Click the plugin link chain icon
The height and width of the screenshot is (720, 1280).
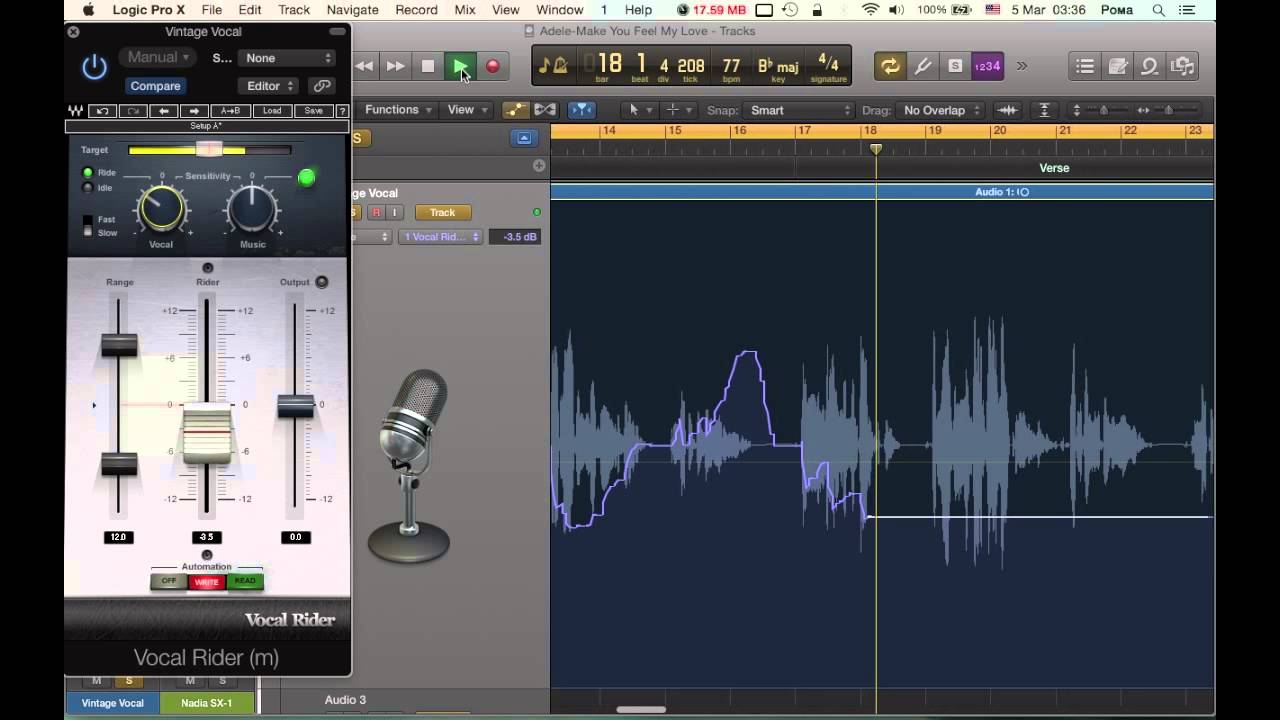click(x=321, y=86)
